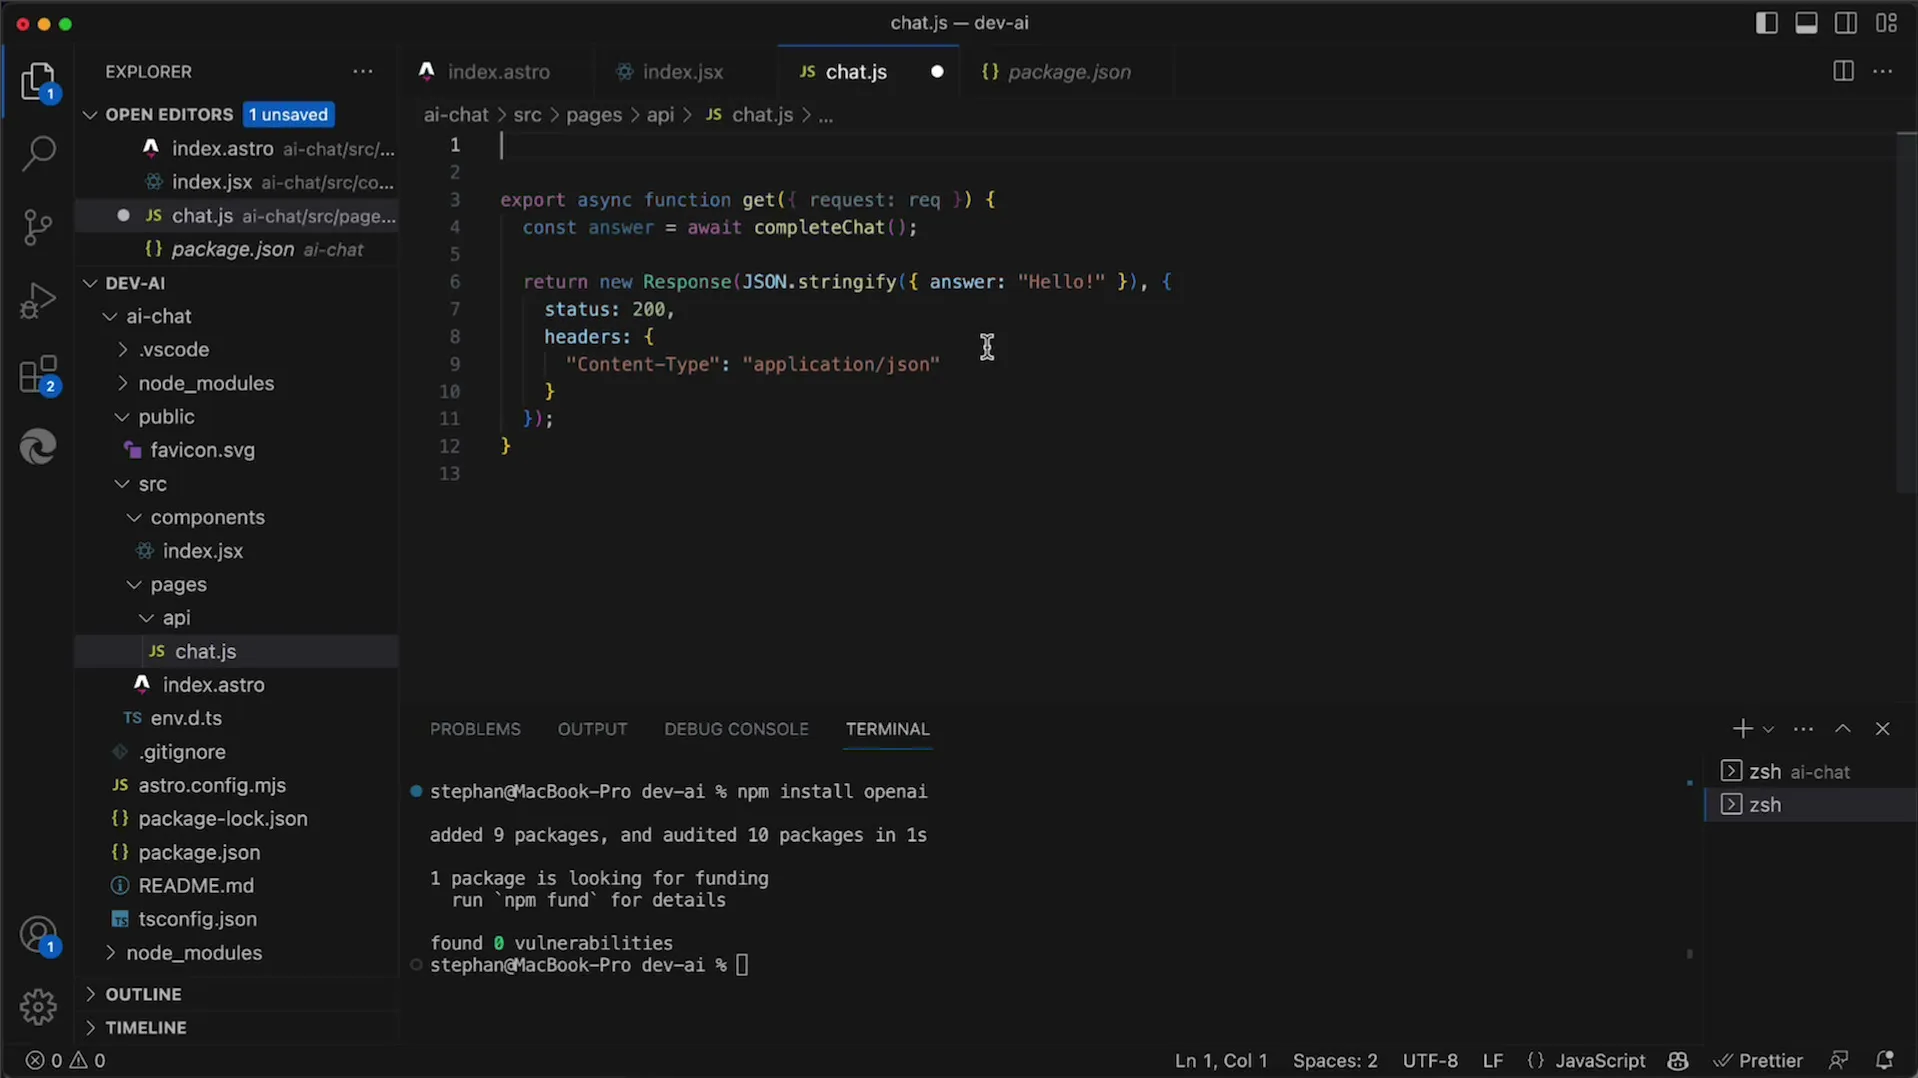Split the editor right

(1843, 72)
